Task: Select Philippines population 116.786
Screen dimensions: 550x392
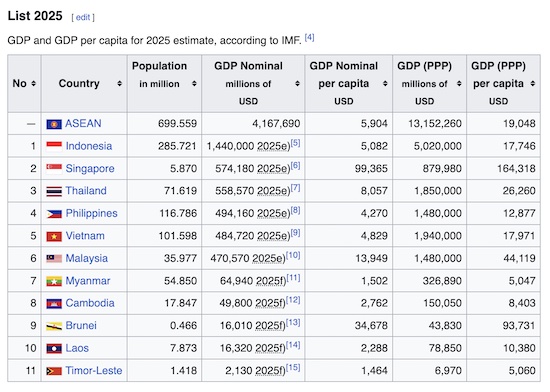Action: pyautogui.click(x=178, y=213)
